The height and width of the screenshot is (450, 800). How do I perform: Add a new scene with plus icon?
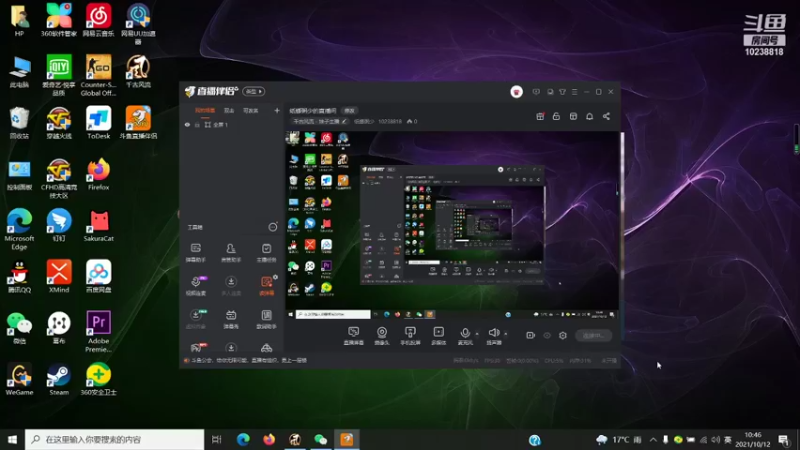[x=277, y=110]
